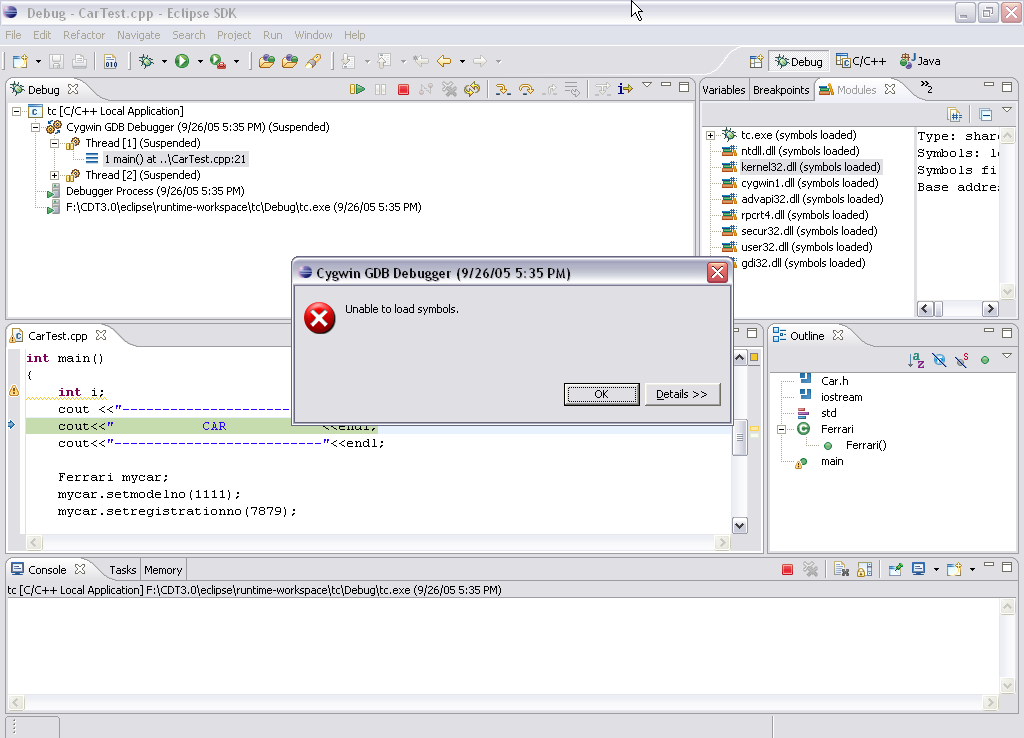Click the Restart icon in Debug view
The image size is (1024, 738).
point(472,89)
